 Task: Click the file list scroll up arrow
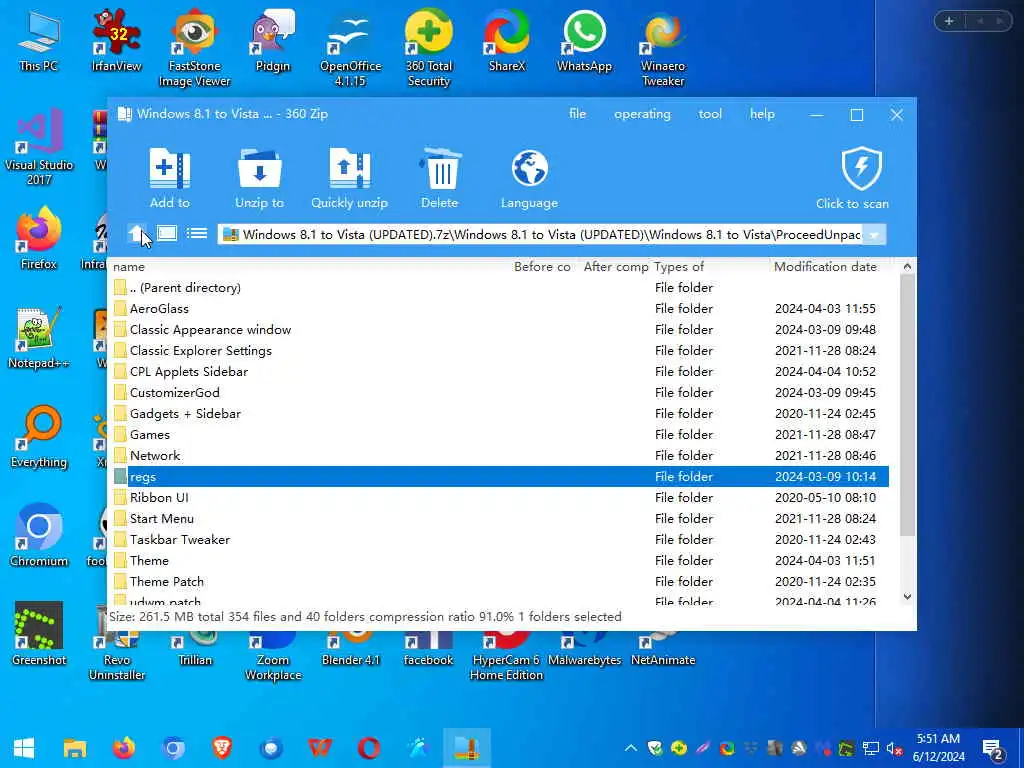point(906,266)
